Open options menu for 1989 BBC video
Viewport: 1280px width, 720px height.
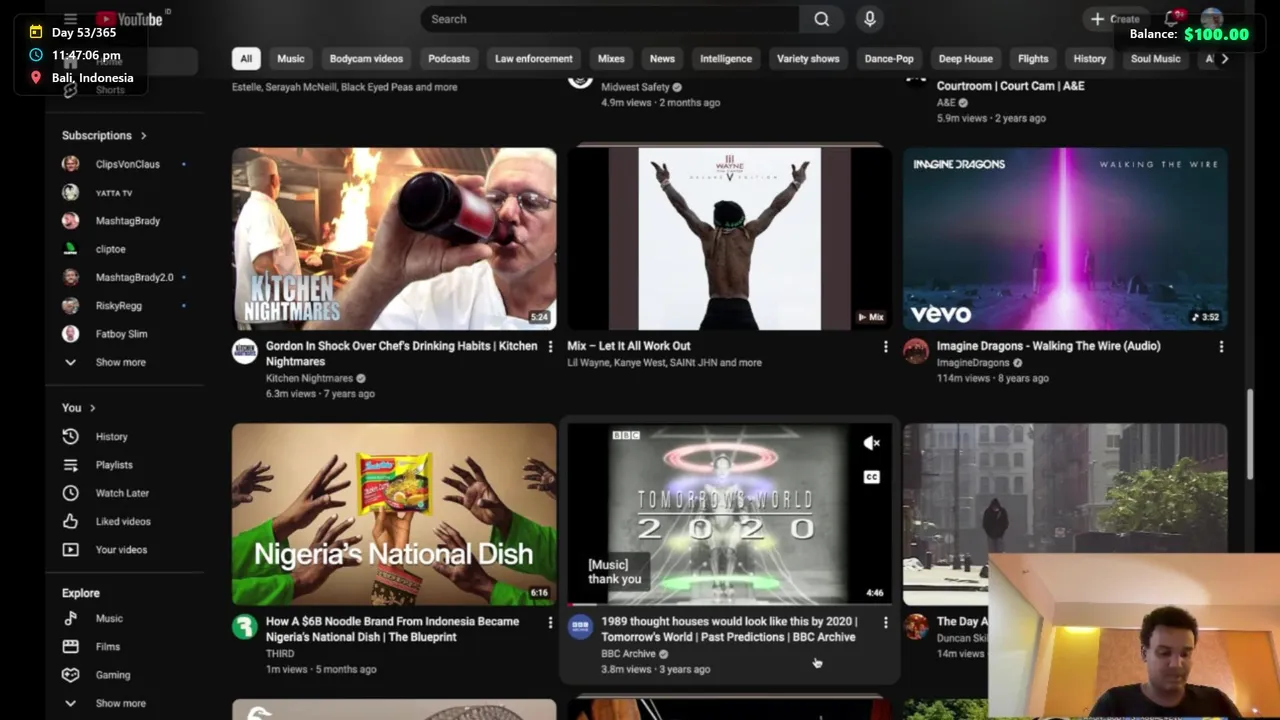click(x=885, y=622)
